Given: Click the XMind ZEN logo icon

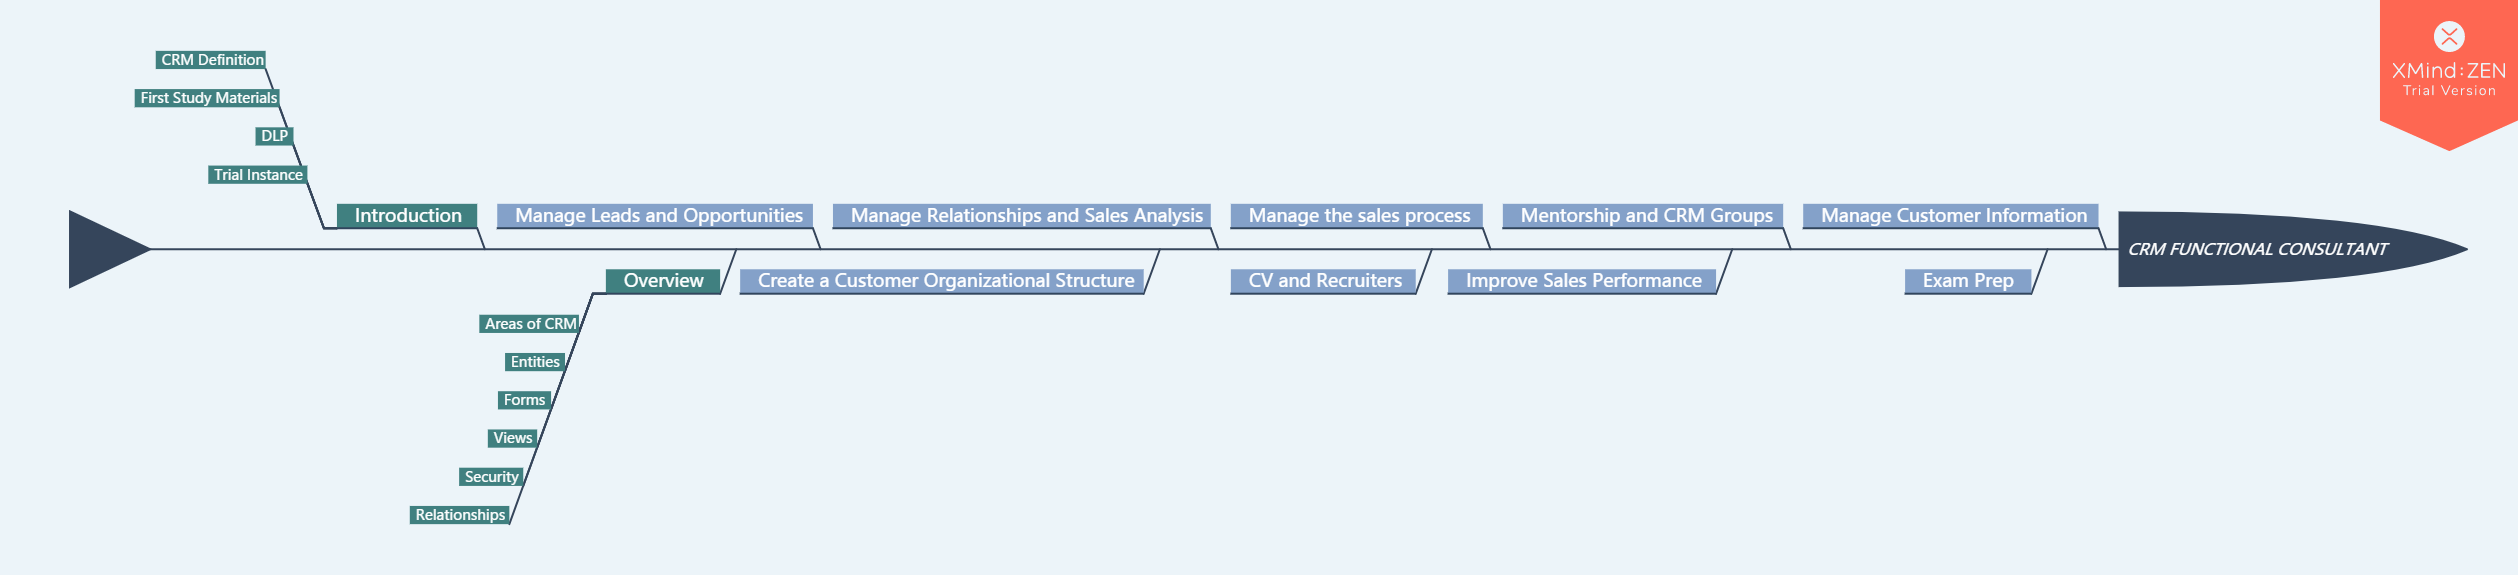Looking at the screenshot, I should point(2448,37).
